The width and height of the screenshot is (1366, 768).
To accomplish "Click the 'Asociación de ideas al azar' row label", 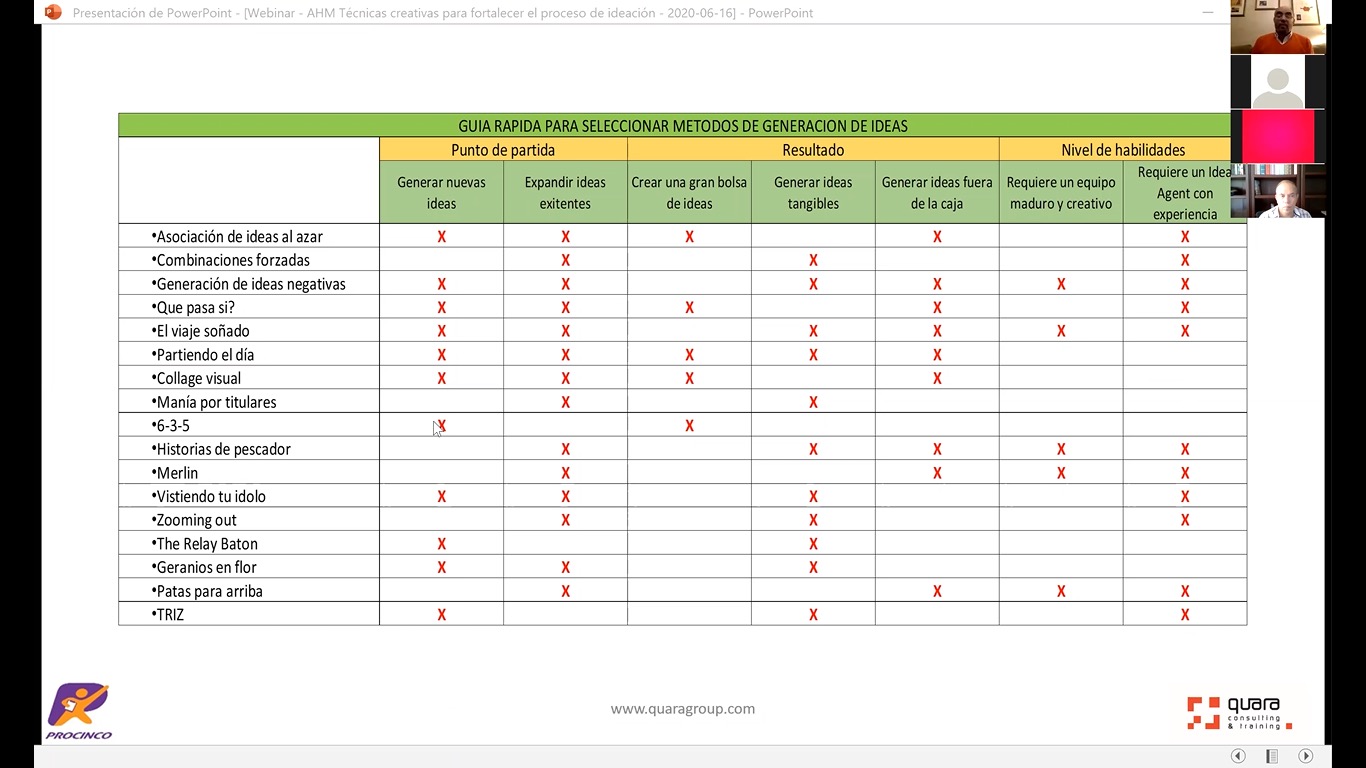I will (x=237, y=237).
